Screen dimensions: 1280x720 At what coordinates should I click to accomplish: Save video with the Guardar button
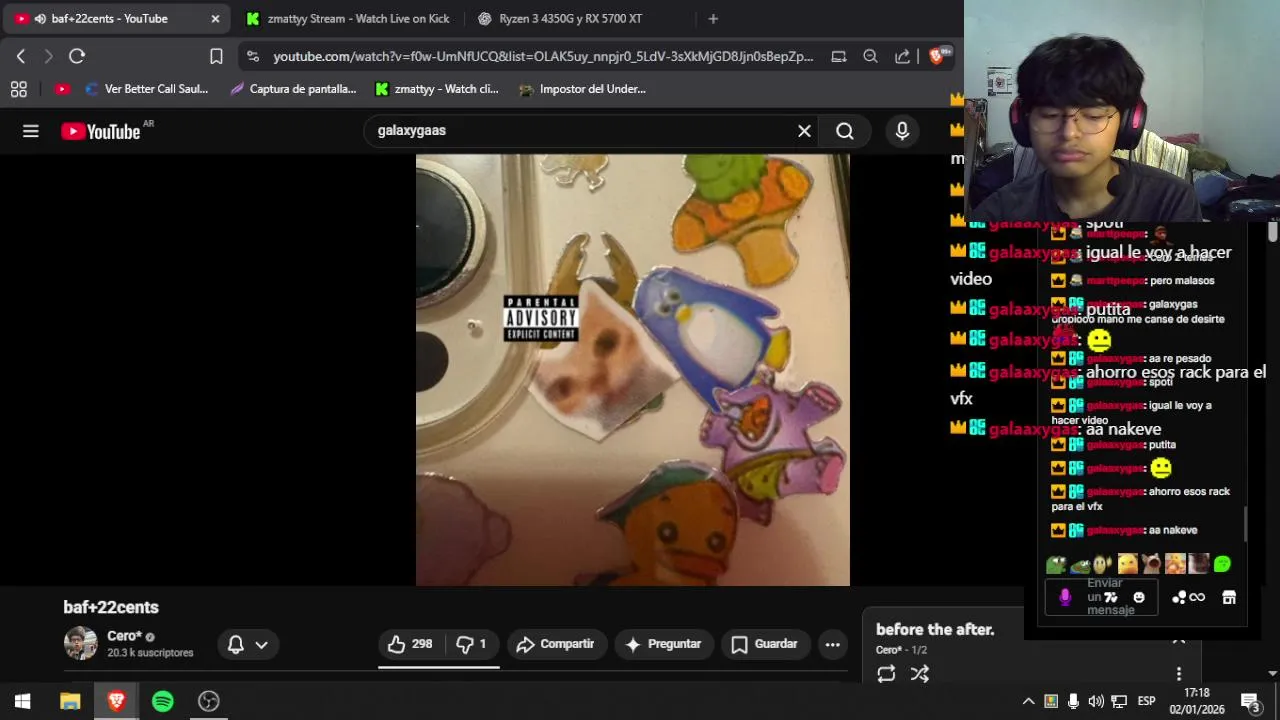tap(764, 644)
